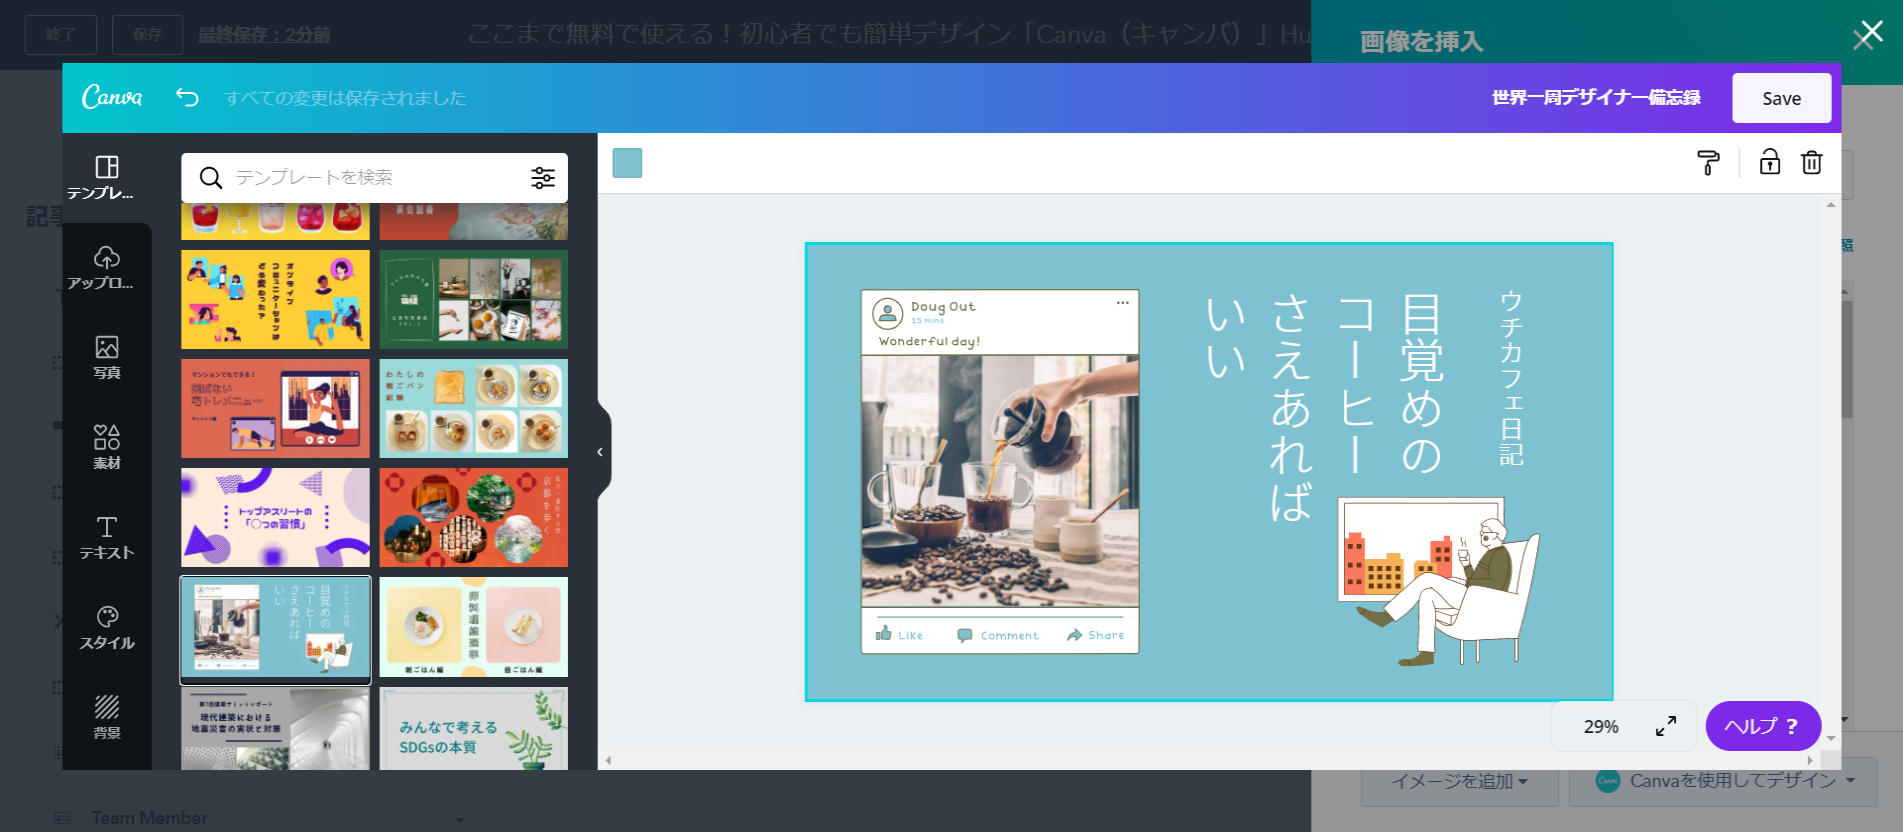
Task: Click the copy style paint roller icon
Action: (1708, 163)
